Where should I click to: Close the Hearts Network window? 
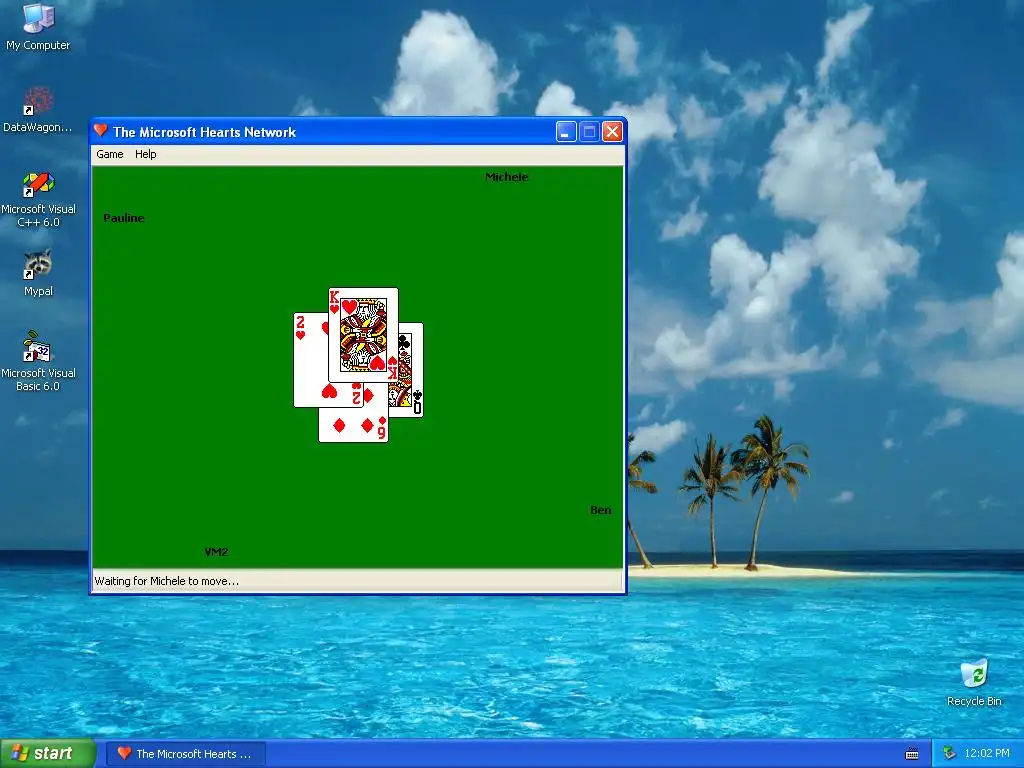612,132
